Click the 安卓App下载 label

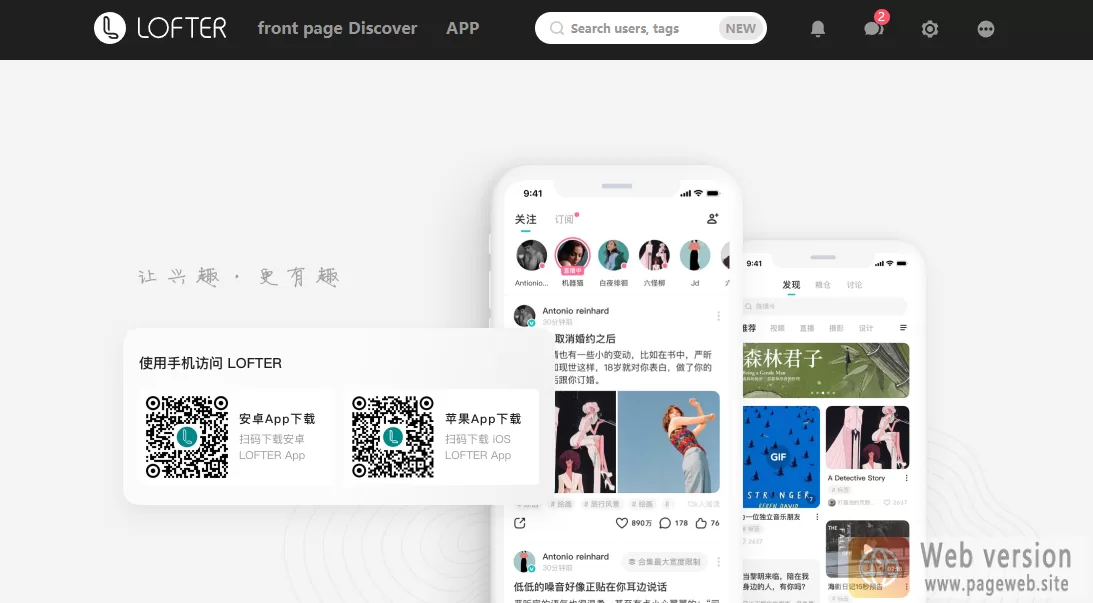(277, 419)
